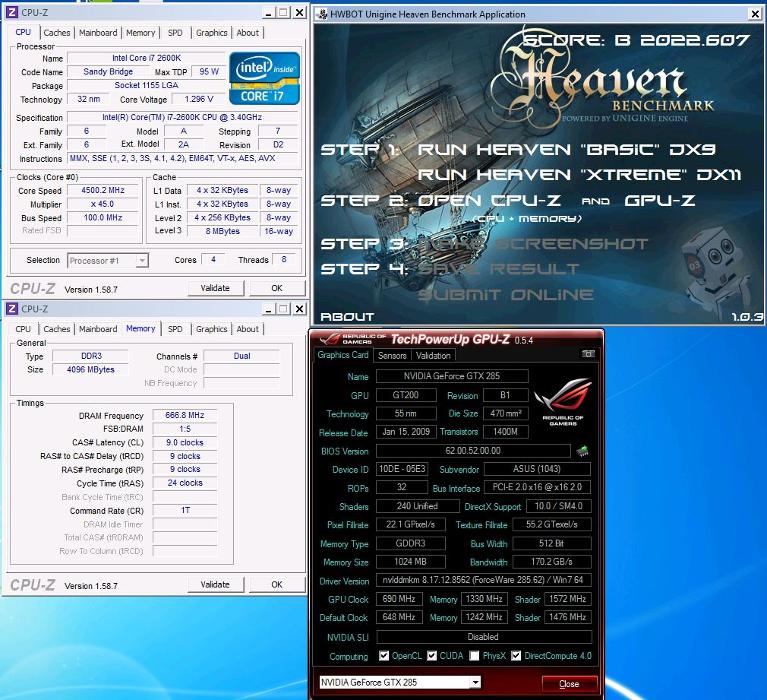This screenshot has width=767, height=700.
Task: Click the Bandwidth 170.2 GB/s value
Action: [x=552, y=562]
